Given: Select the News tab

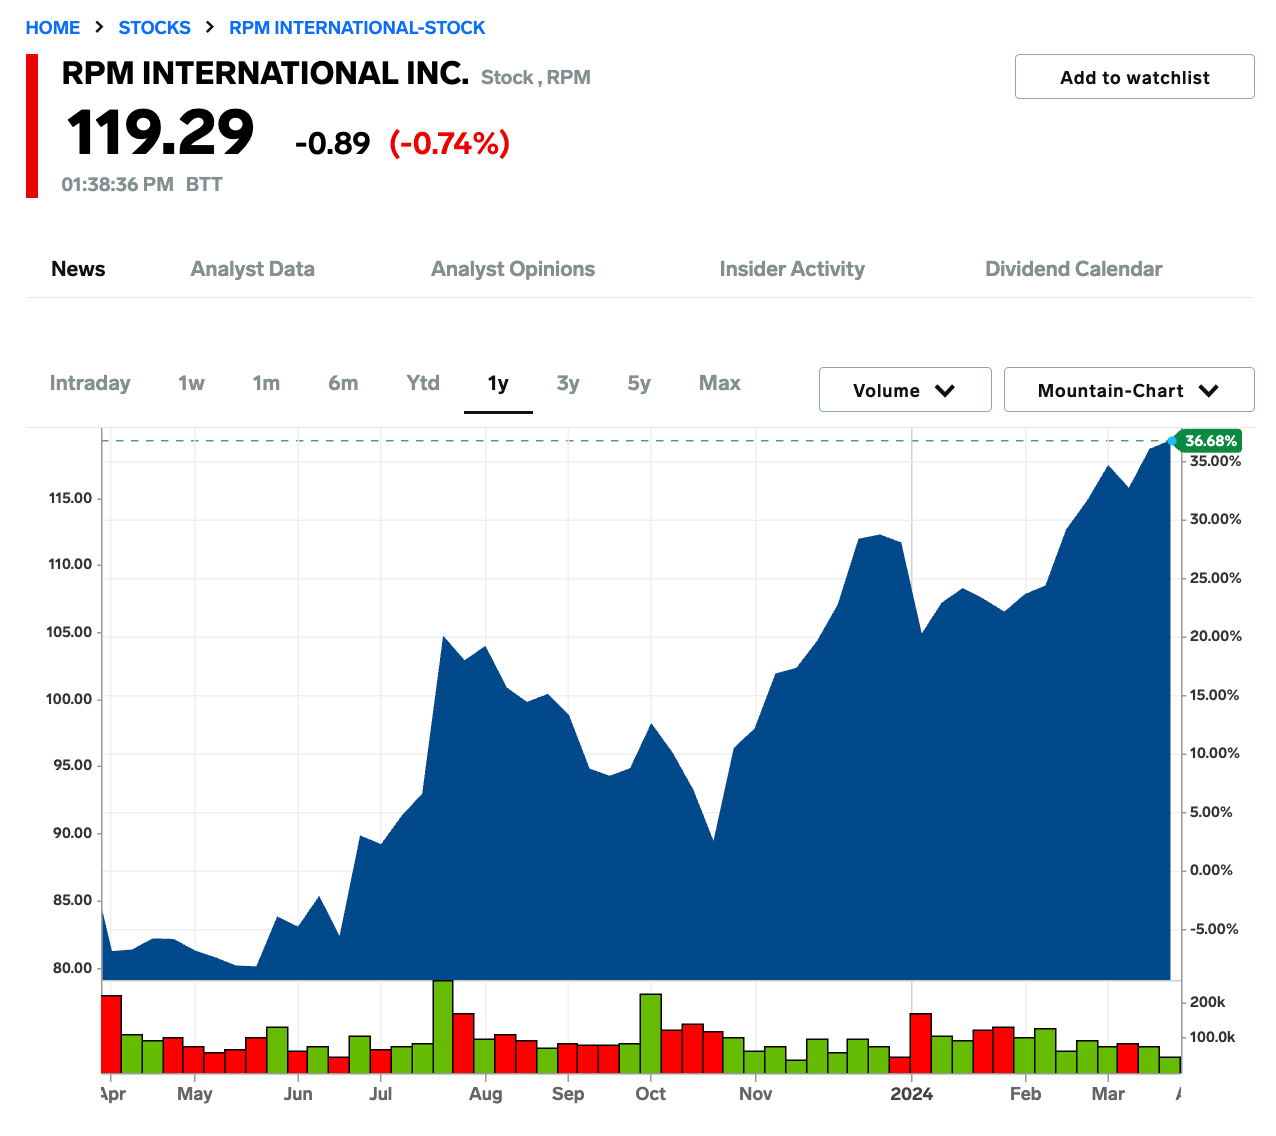Looking at the screenshot, I should pos(78,269).
